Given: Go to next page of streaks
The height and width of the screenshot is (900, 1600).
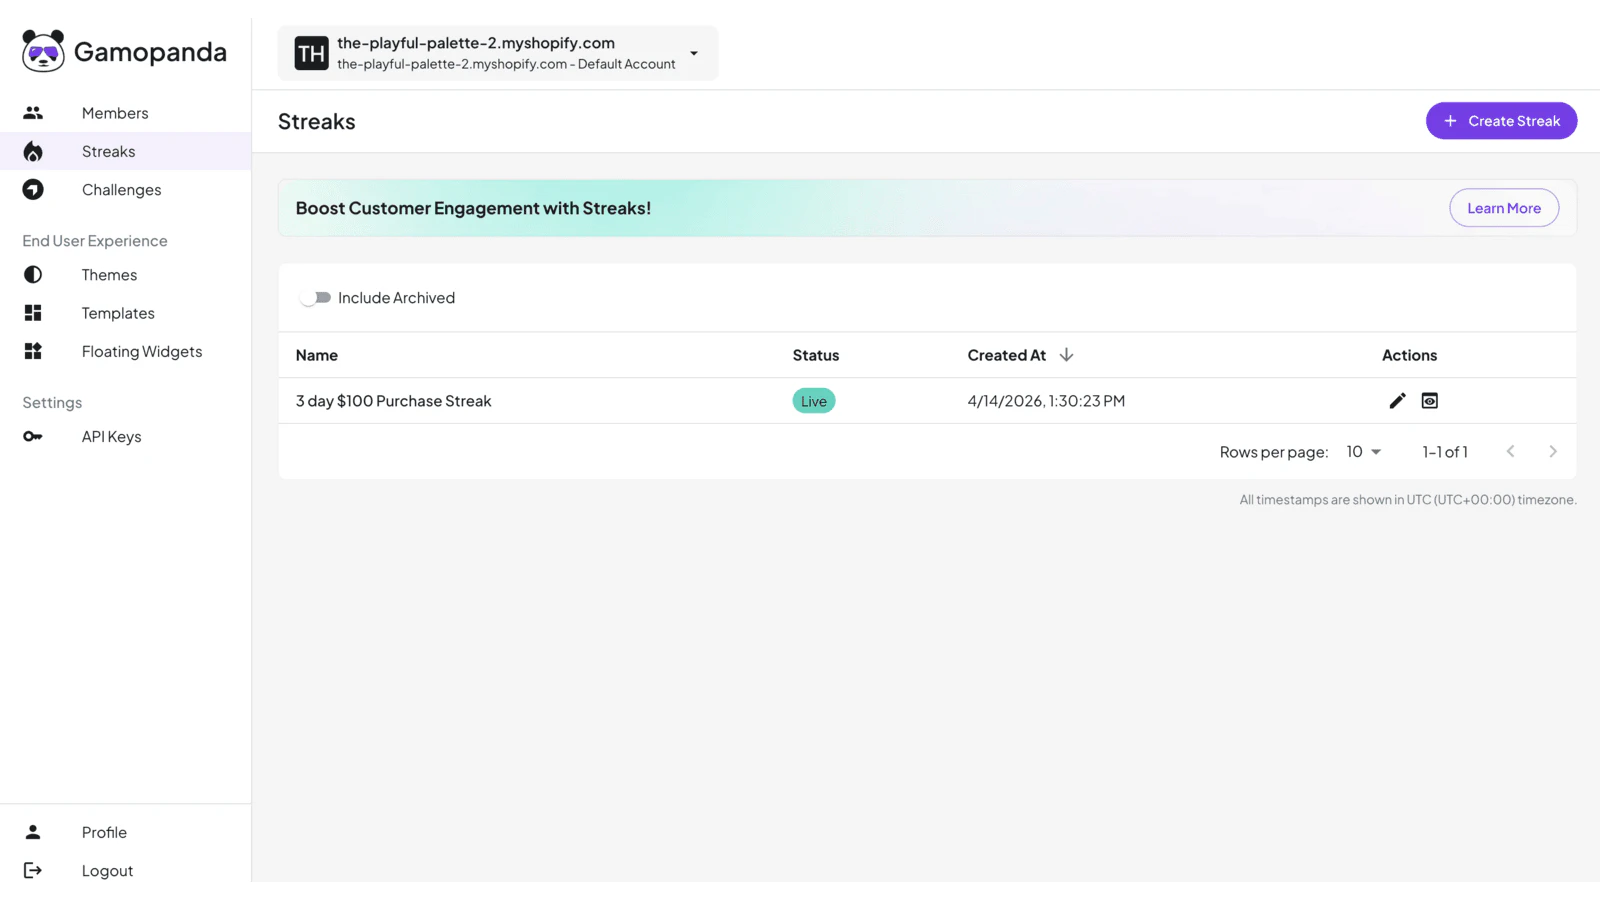Looking at the screenshot, I should (1553, 452).
